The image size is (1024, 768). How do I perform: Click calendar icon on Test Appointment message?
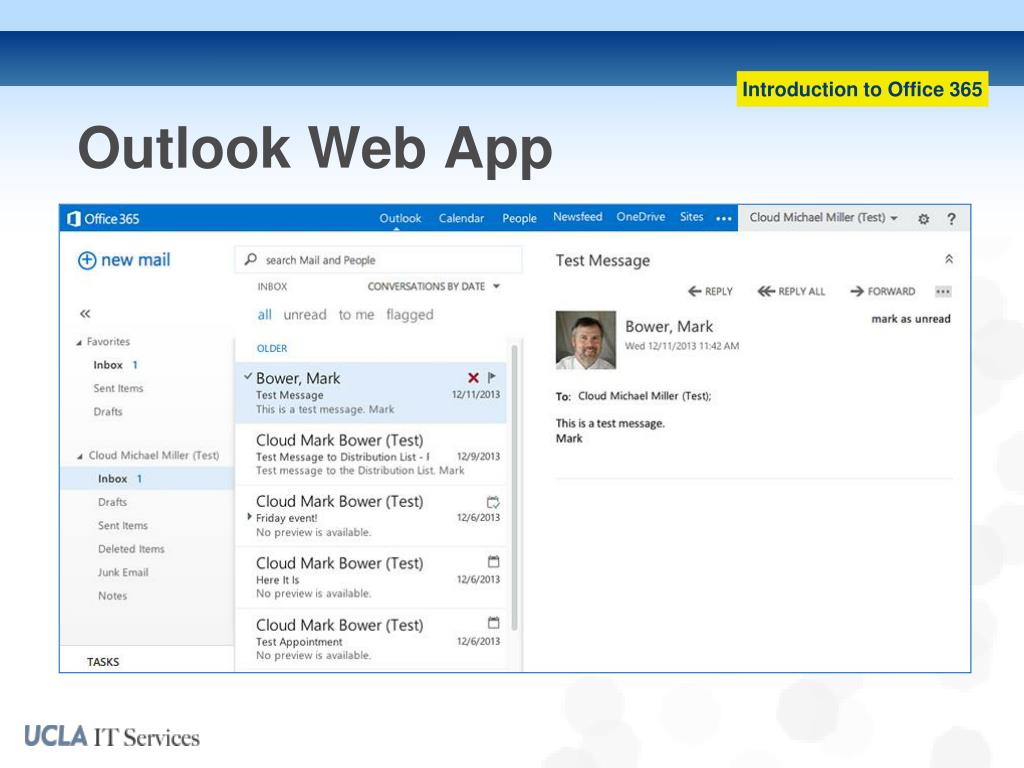[x=494, y=622]
